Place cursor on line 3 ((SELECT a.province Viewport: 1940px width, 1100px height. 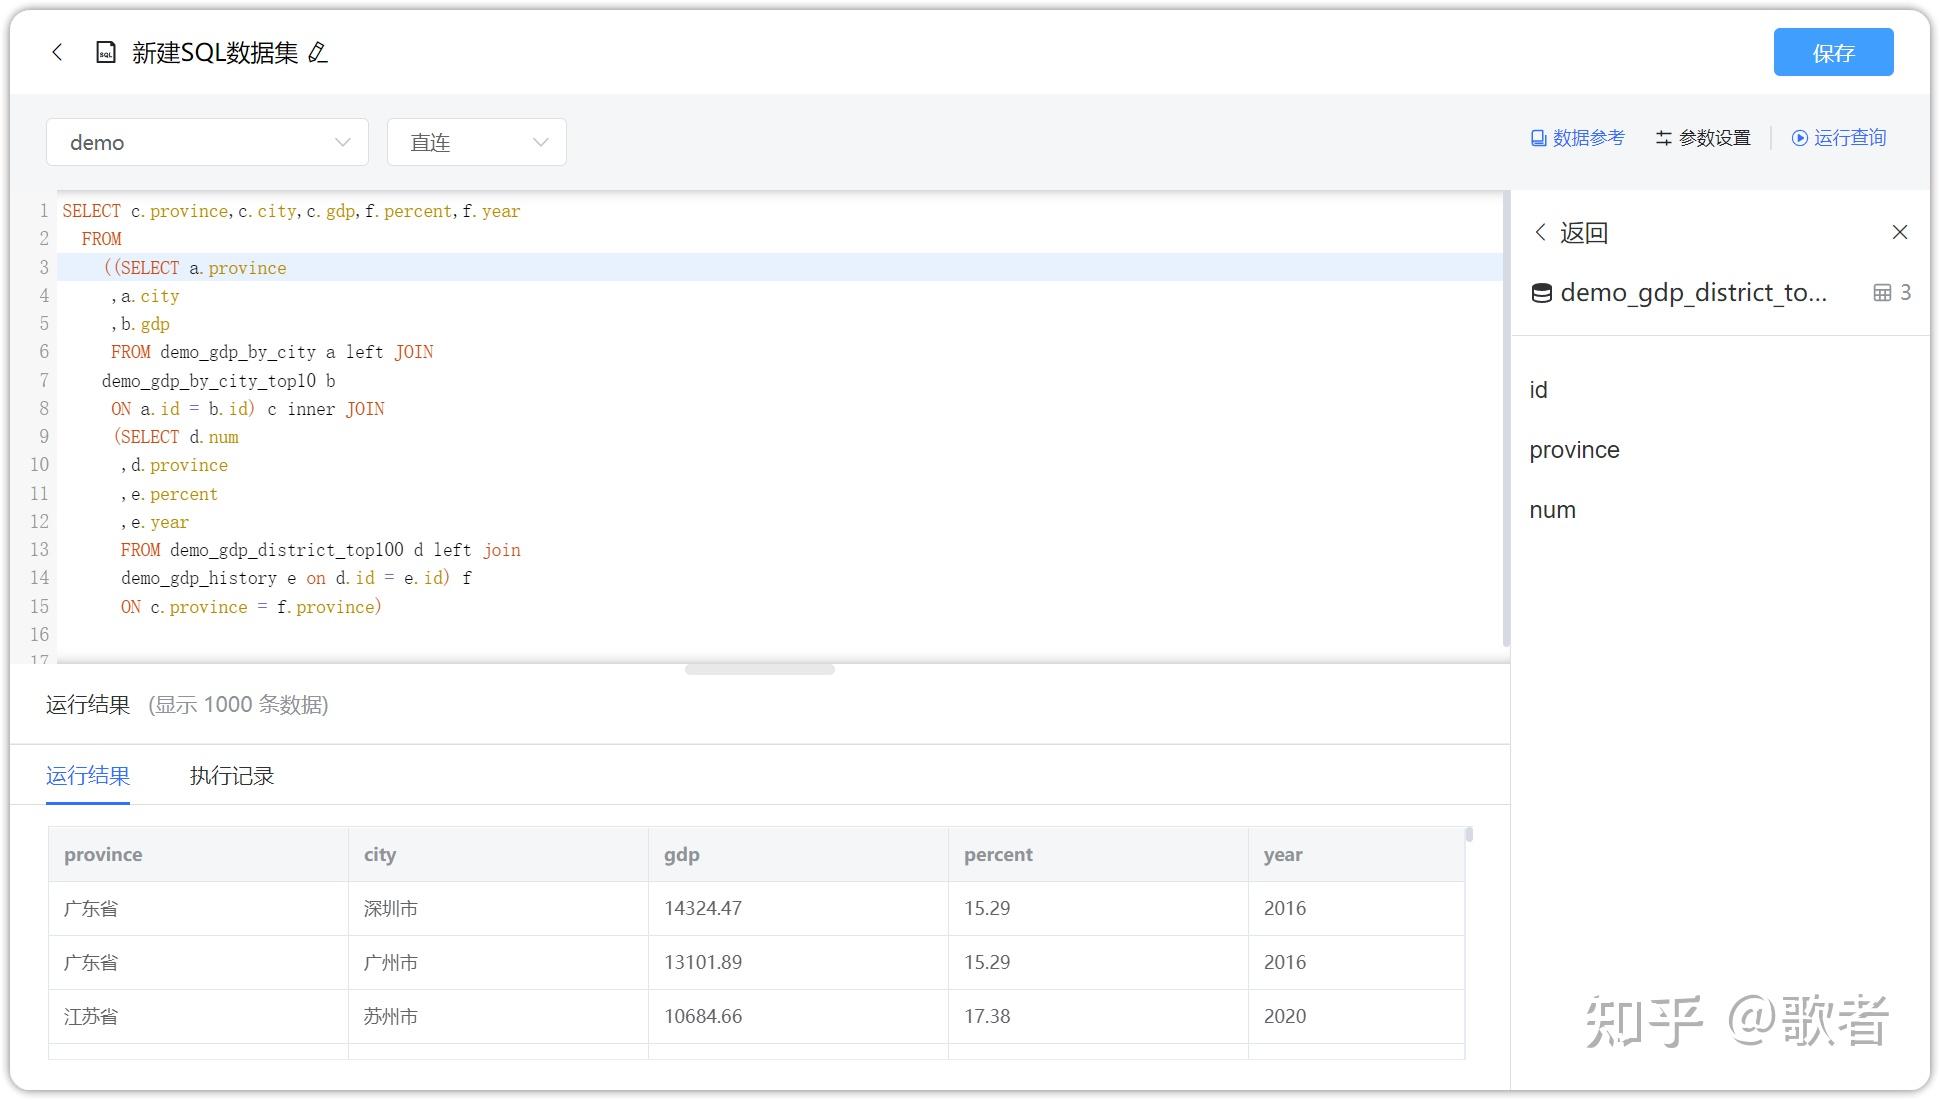[195, 268]
